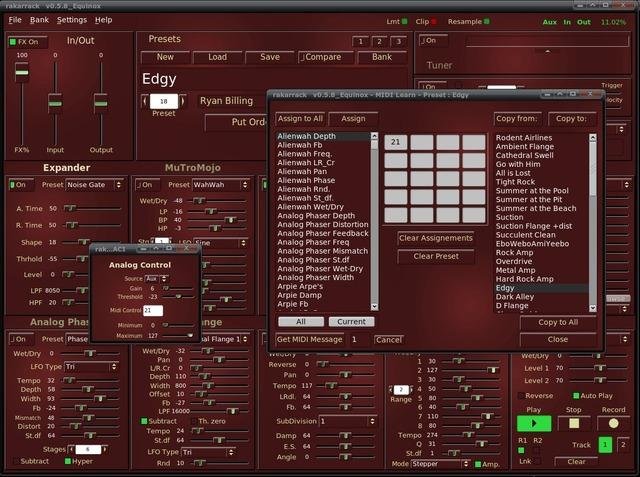
Task: Open flanger LFO Type Tri dropdown
Action: click(x=209, y=452)
